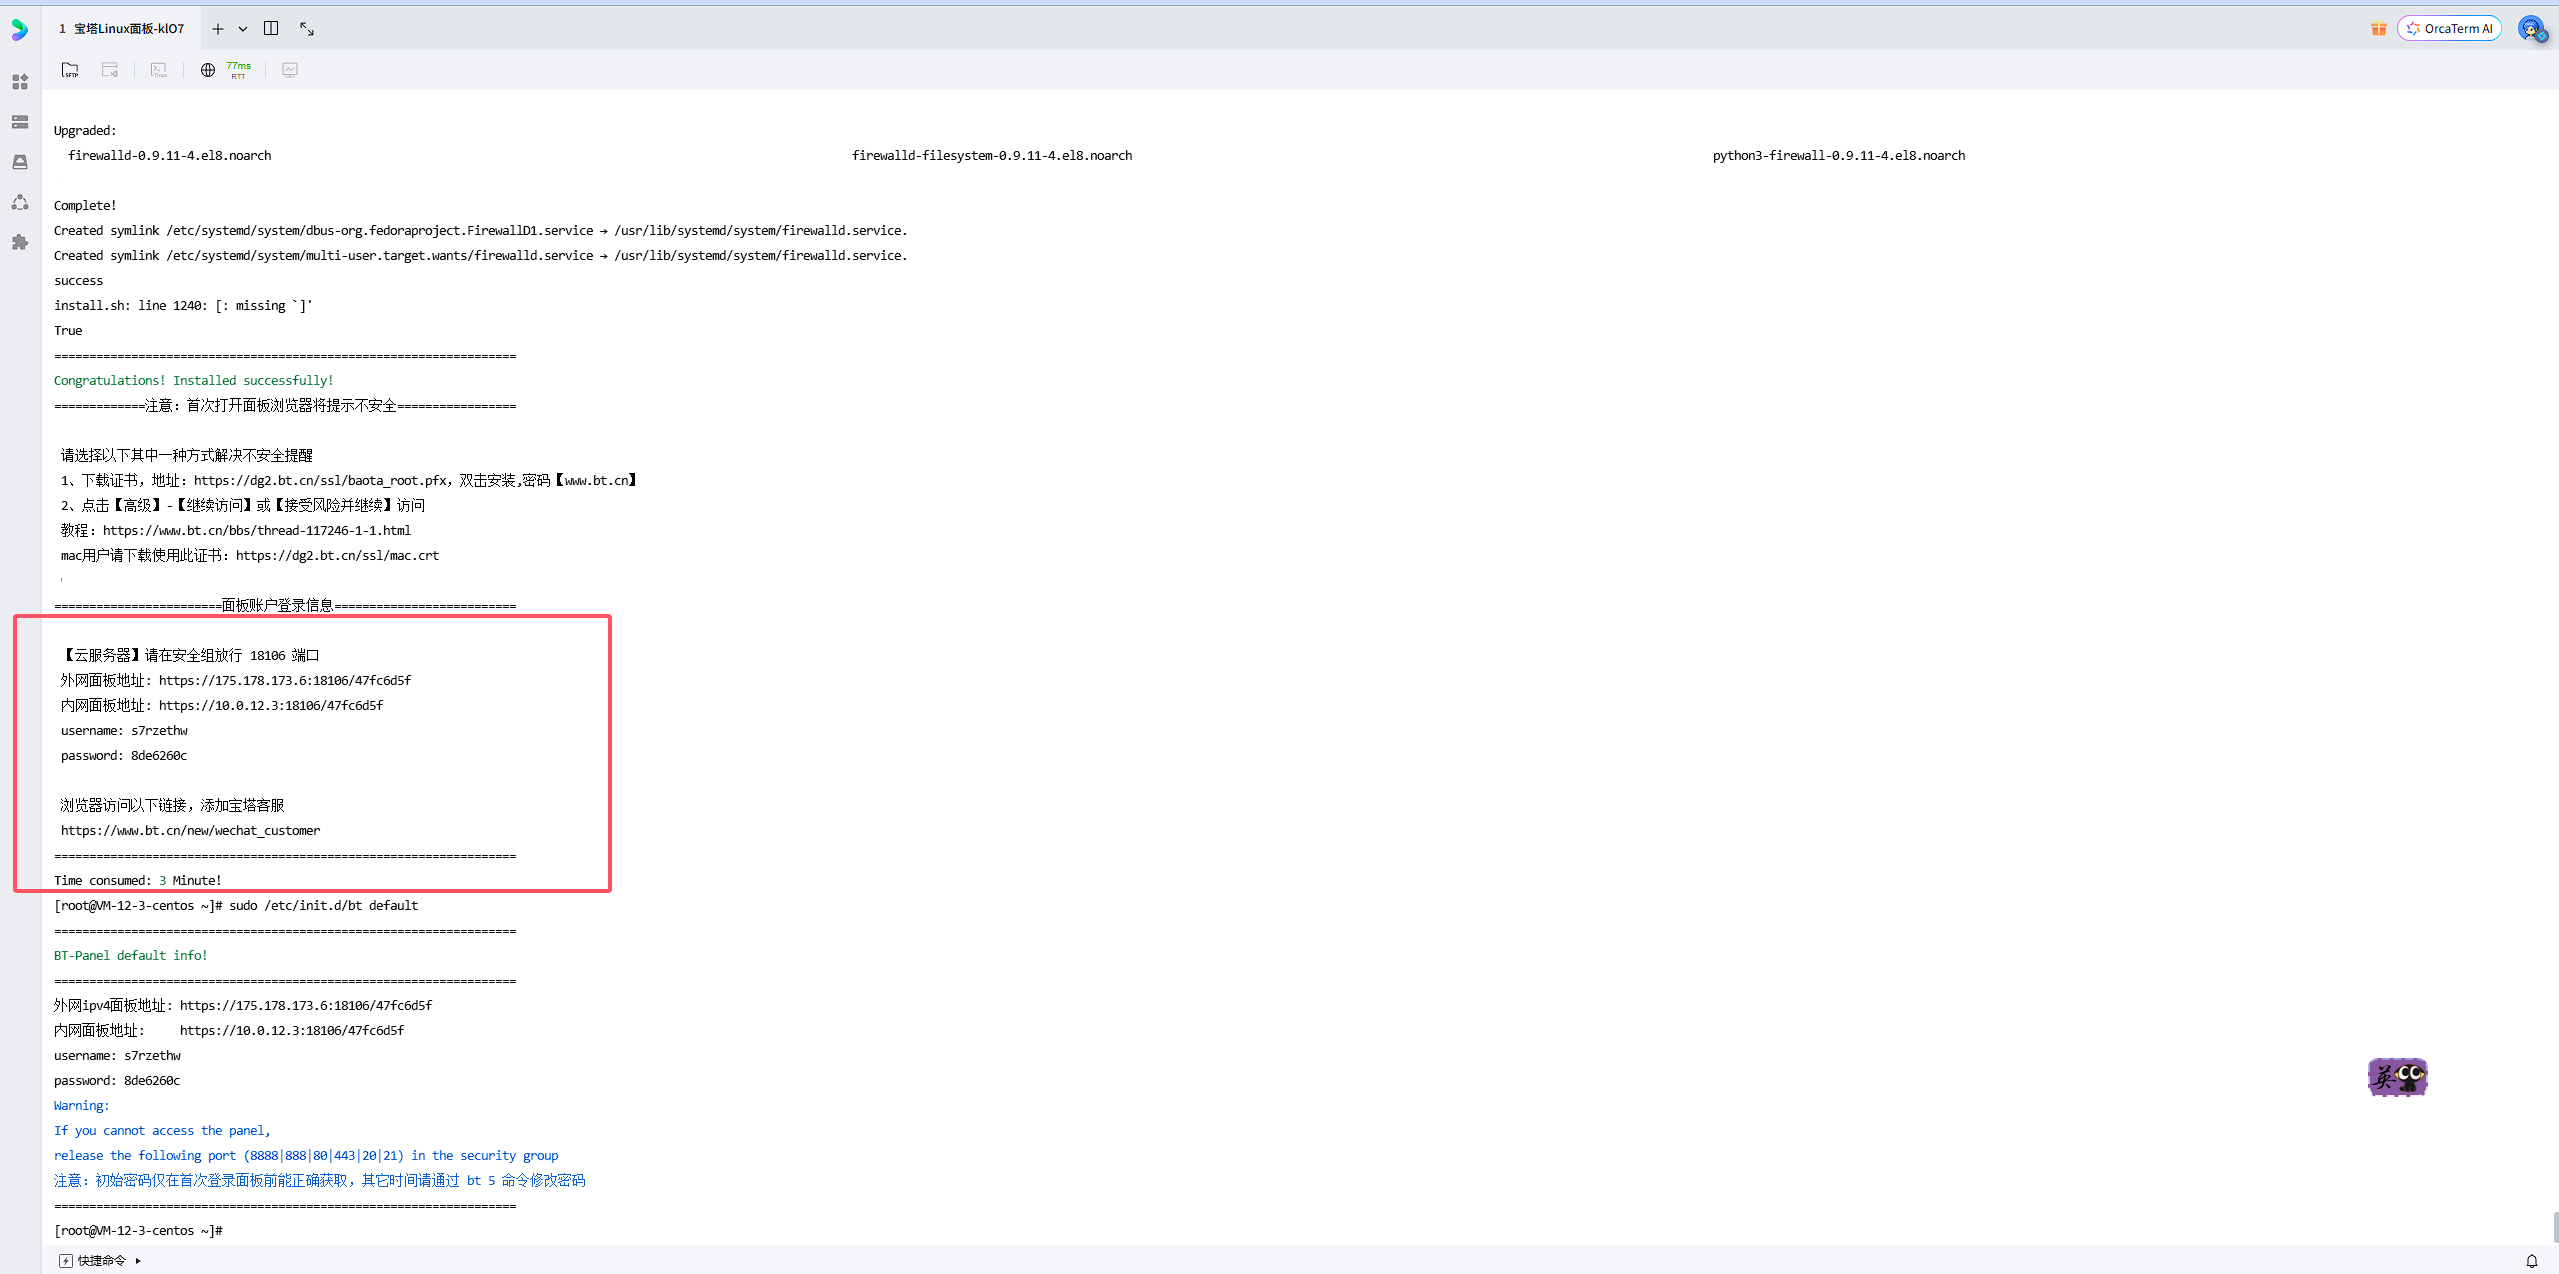Image resolution: width=2559 pixels, height=1274 pixels.
Task: Expand the 快捷命令 quick commands panel
Action: pos(100,1260)
